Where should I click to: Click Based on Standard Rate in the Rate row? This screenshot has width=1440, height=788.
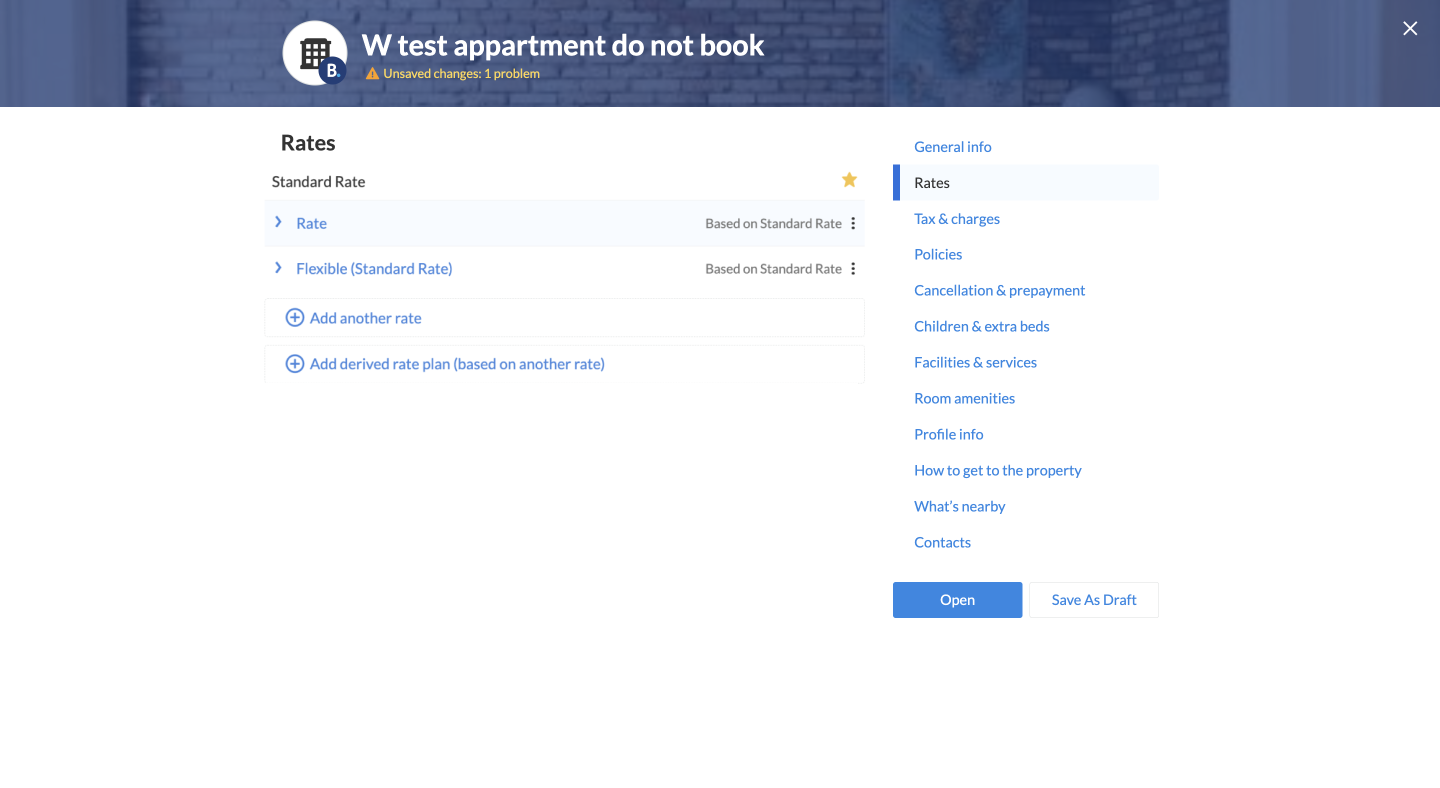(773, 224)
